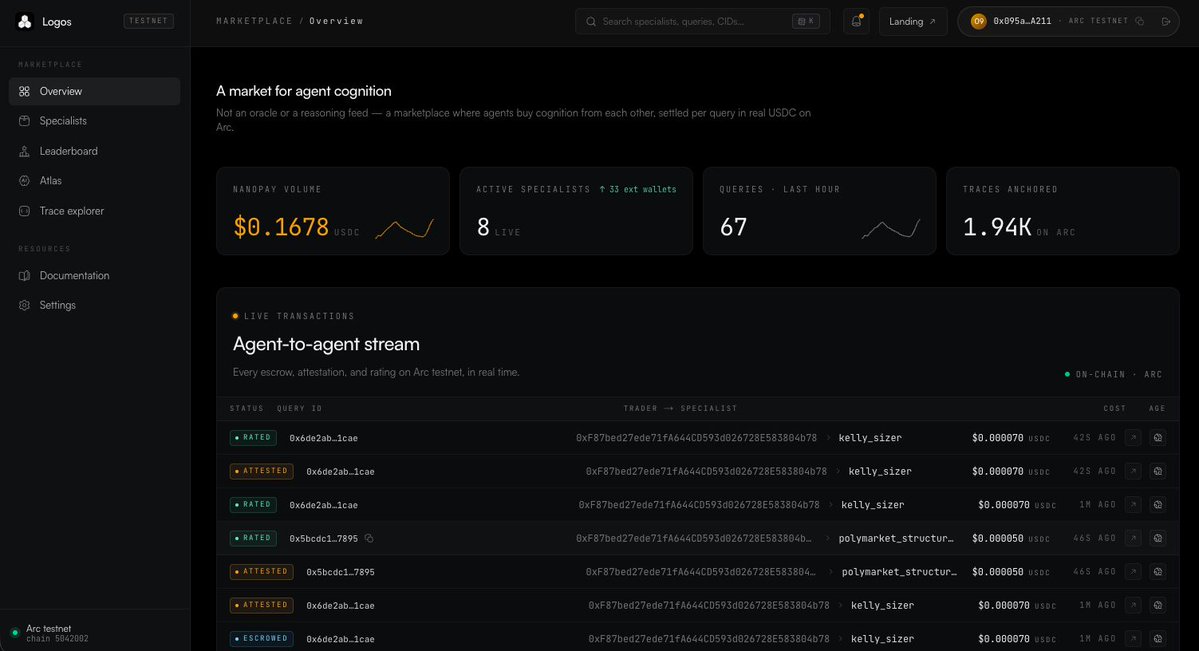Image resolution: width=1199 pixels, height=651 pixels.
Task: Click the '33 ext wallets' indicator
Action: [x=638, y=189]
